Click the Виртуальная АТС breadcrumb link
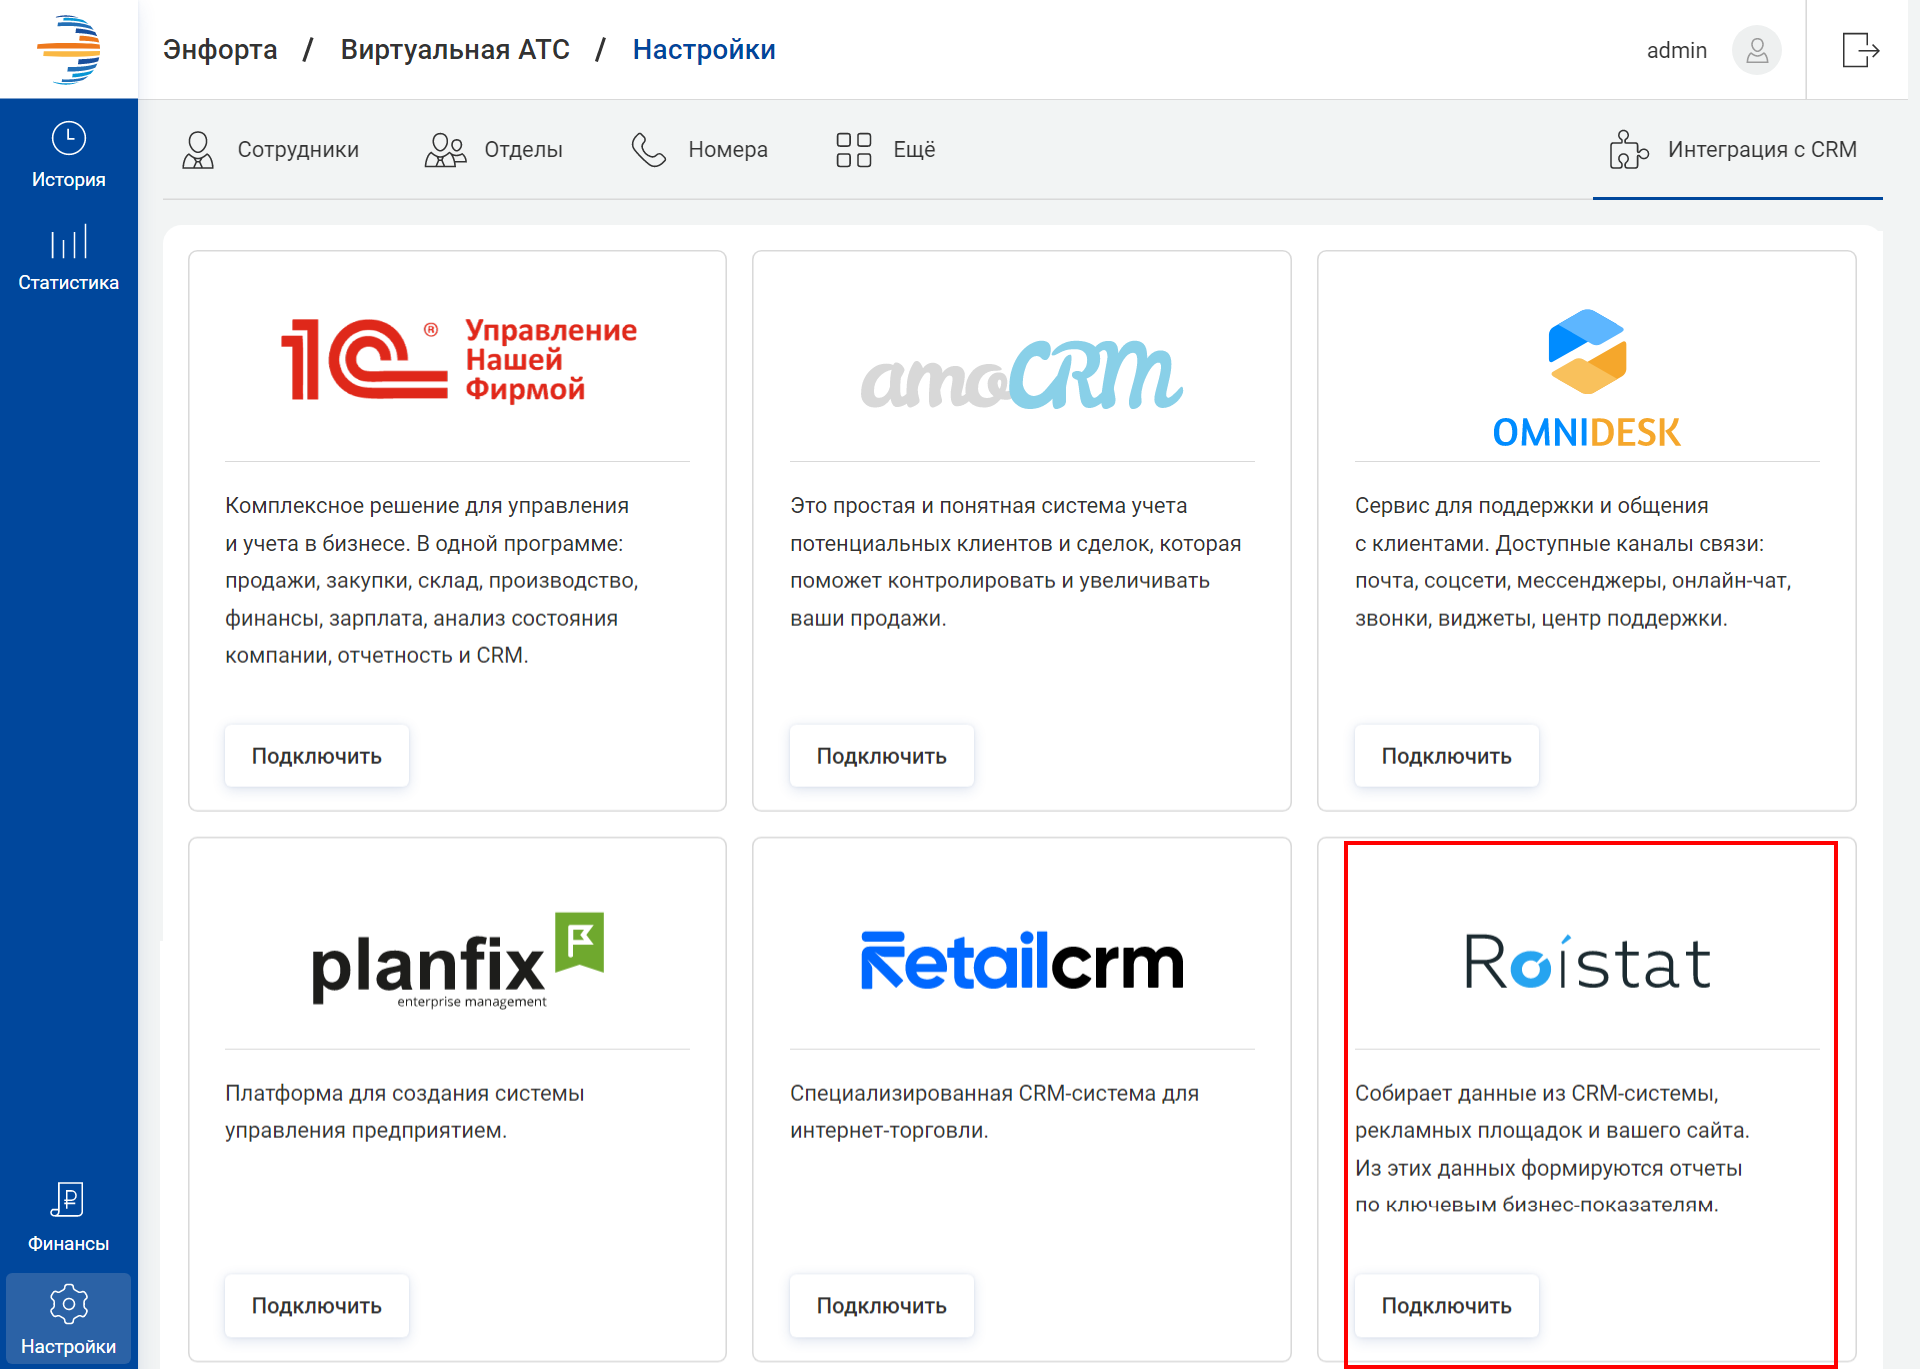The width and height of the screenshot is (1920, 1369). click(x=455, y=50)
